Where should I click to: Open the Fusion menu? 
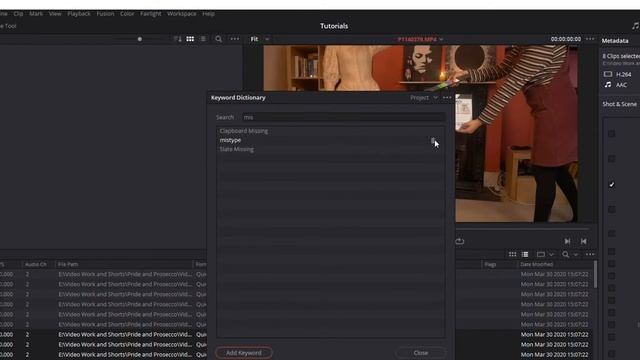105,13
